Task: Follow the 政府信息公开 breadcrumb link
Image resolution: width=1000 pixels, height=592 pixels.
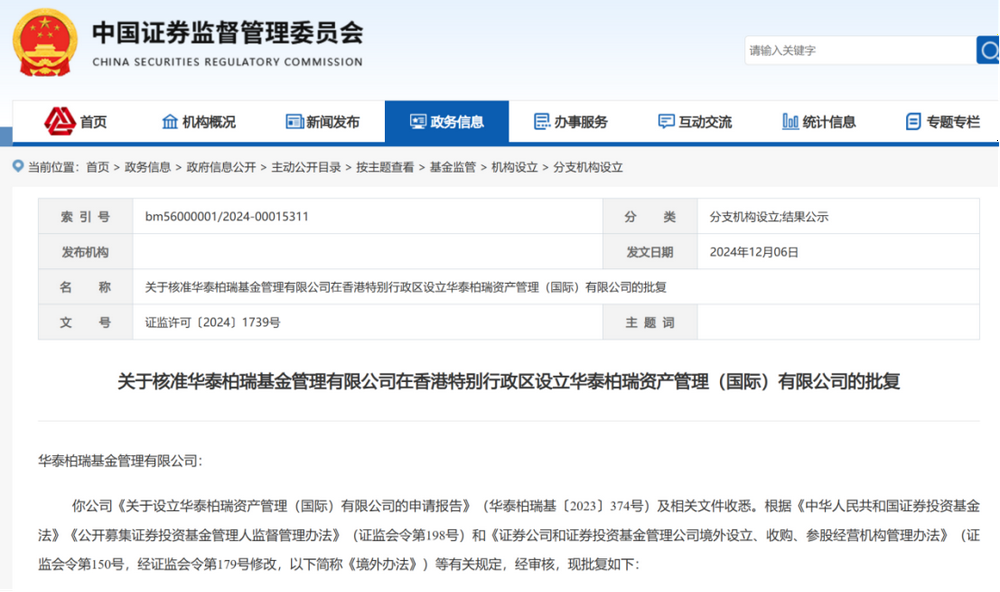Action: (221, 167)
